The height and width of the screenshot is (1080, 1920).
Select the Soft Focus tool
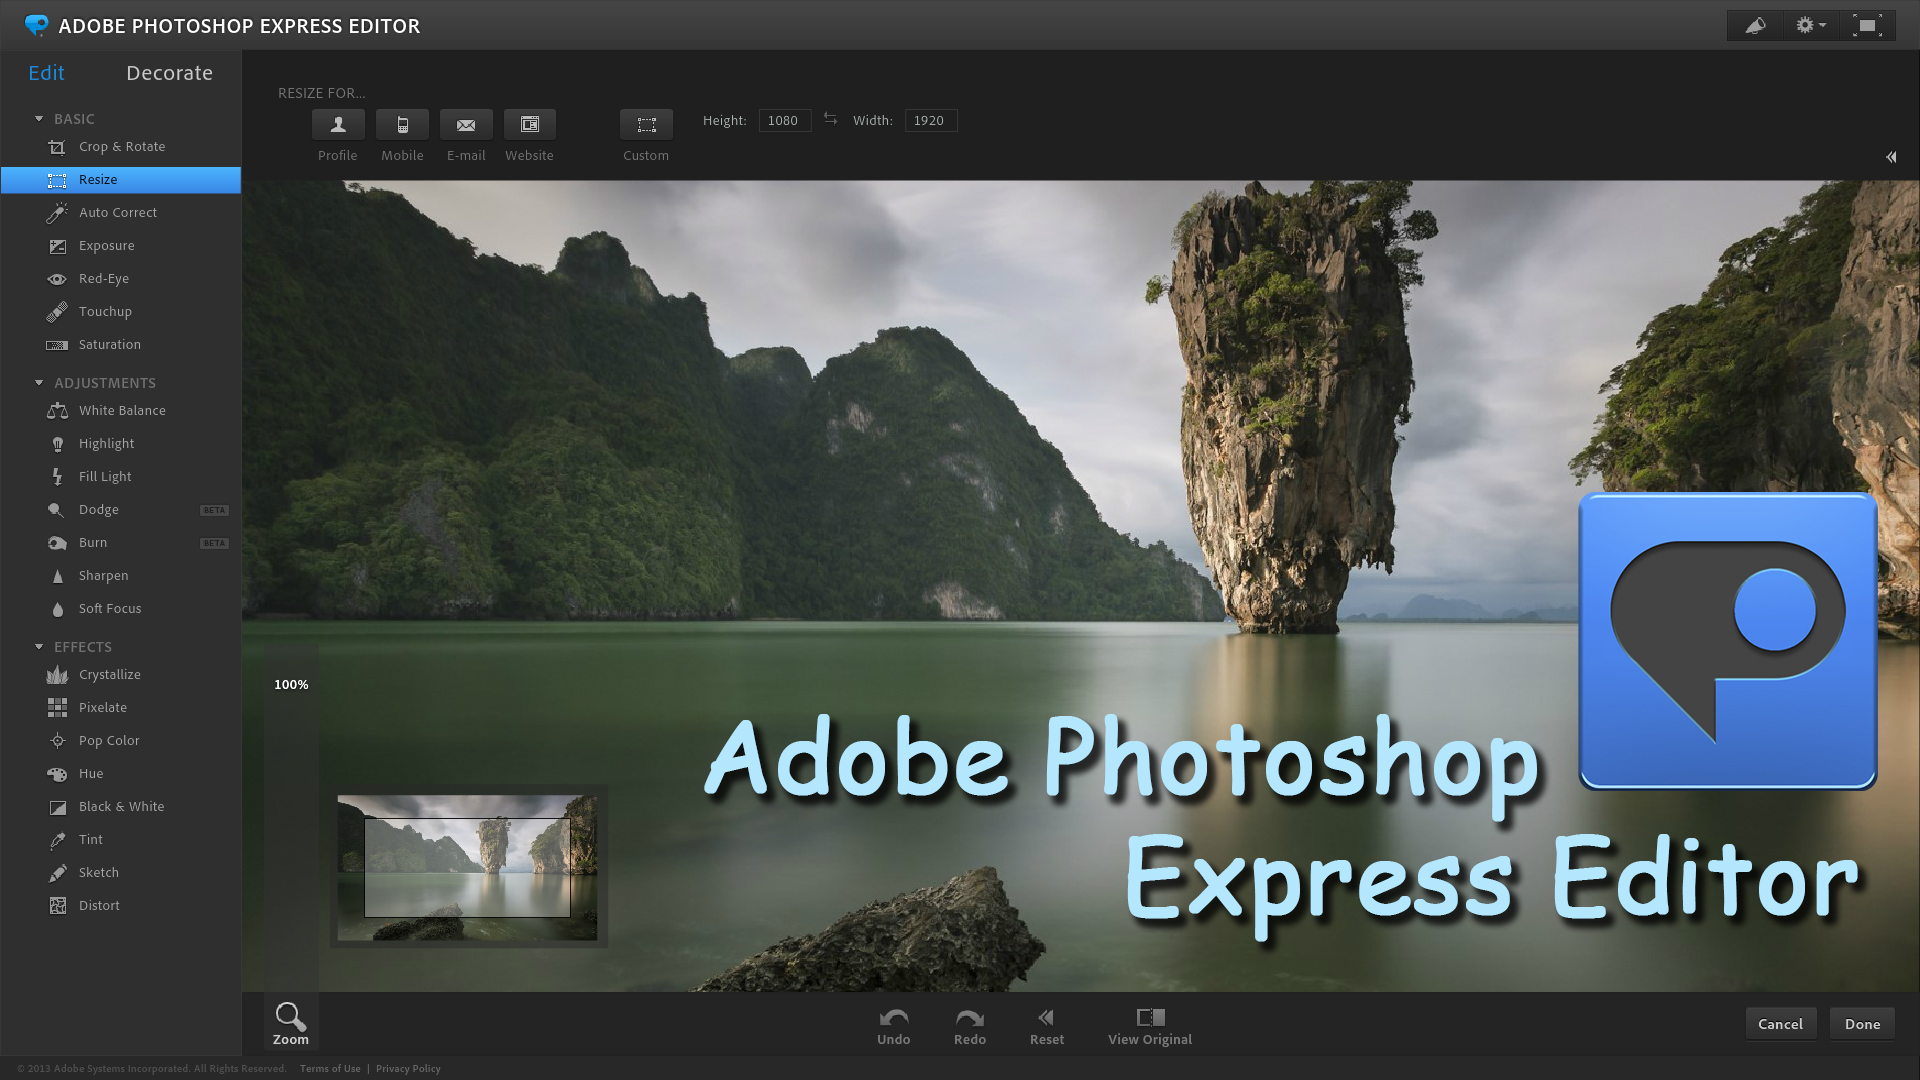[109, 608]
